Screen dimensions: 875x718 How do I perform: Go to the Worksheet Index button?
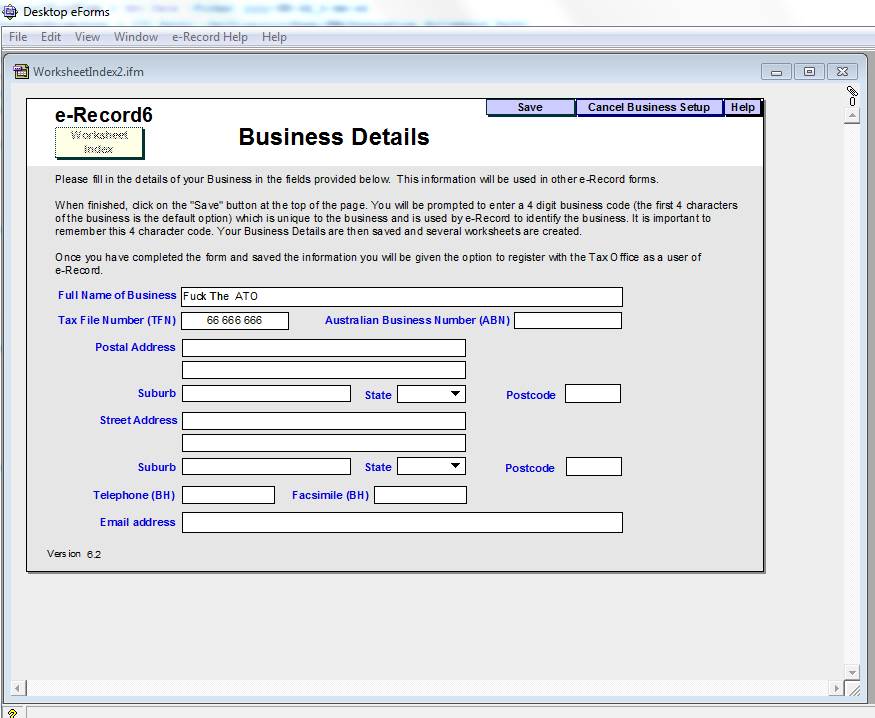[x=99, y=142]
